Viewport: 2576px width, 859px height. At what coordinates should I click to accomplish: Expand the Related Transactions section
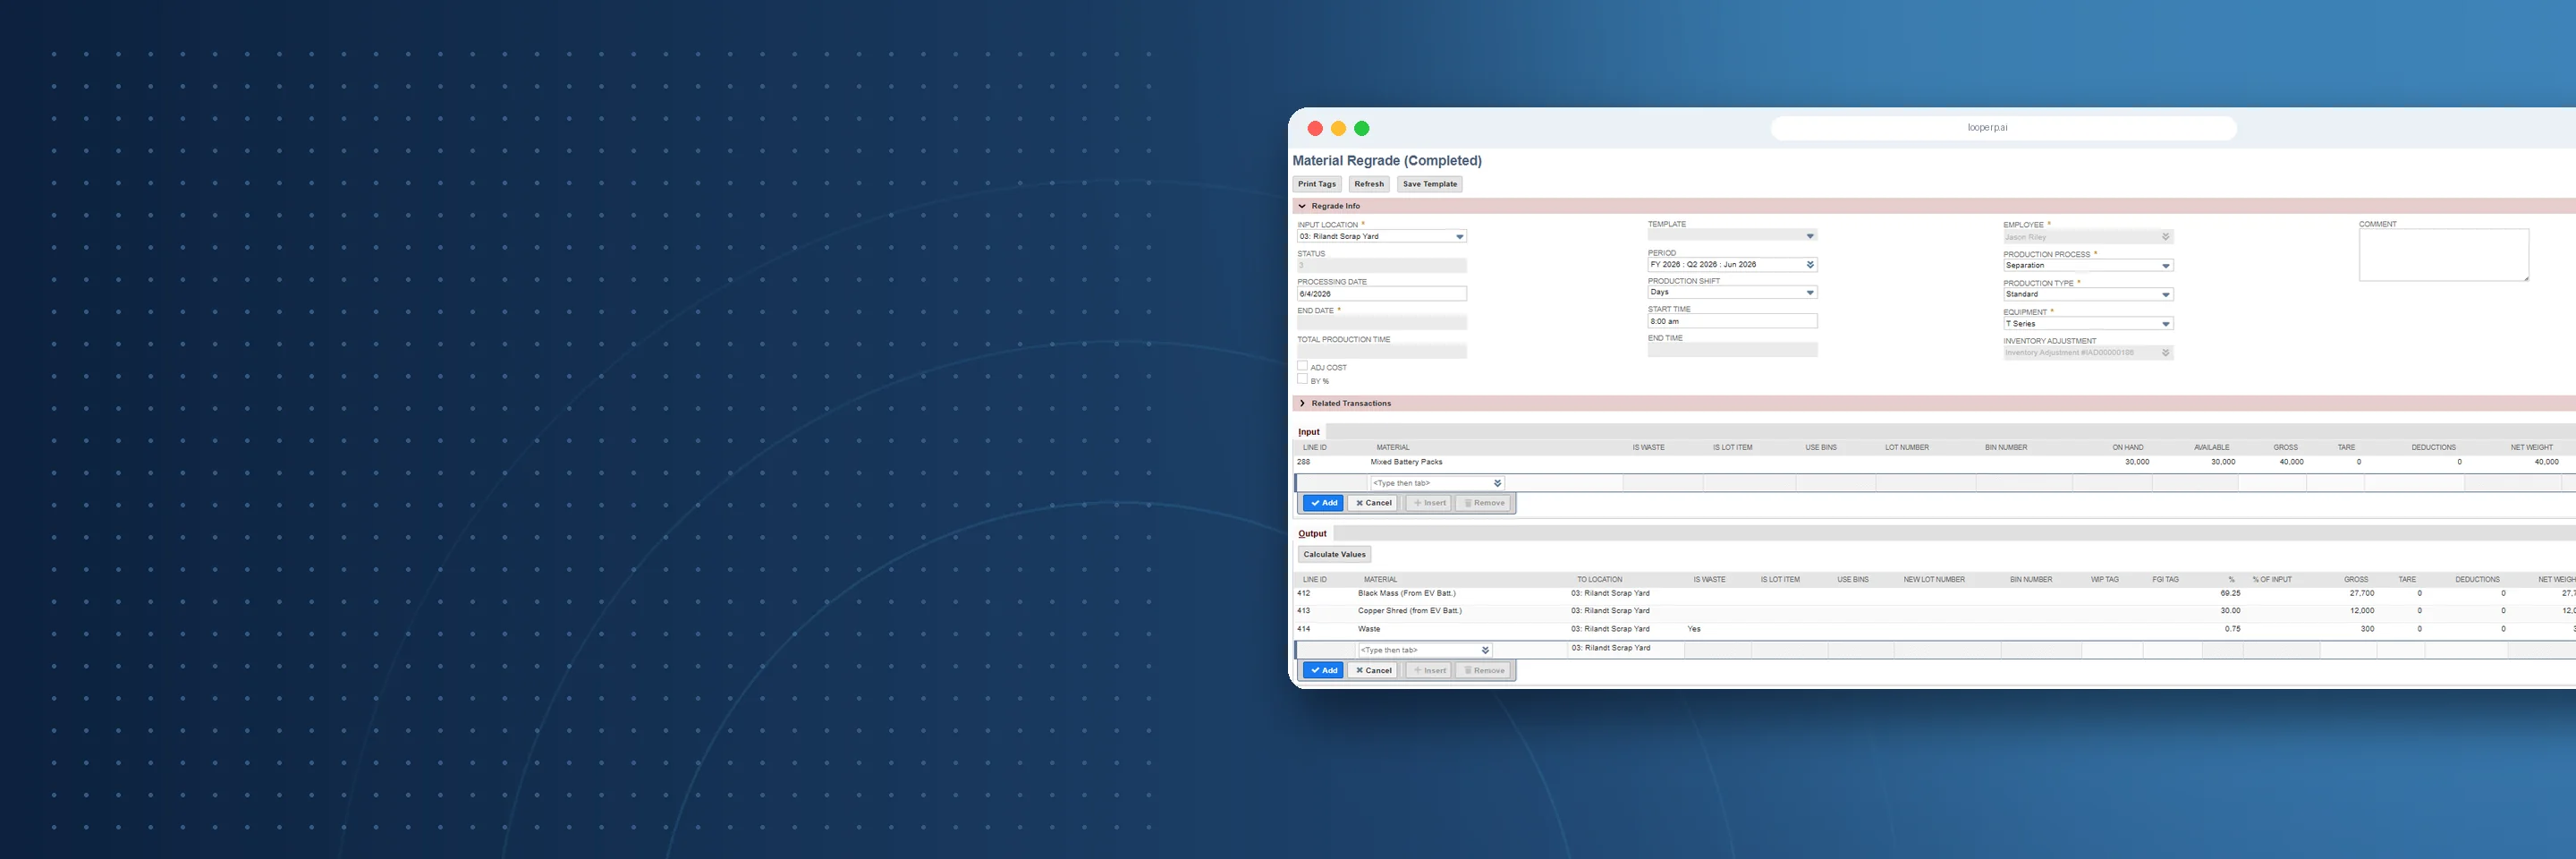pos(1302,403)
